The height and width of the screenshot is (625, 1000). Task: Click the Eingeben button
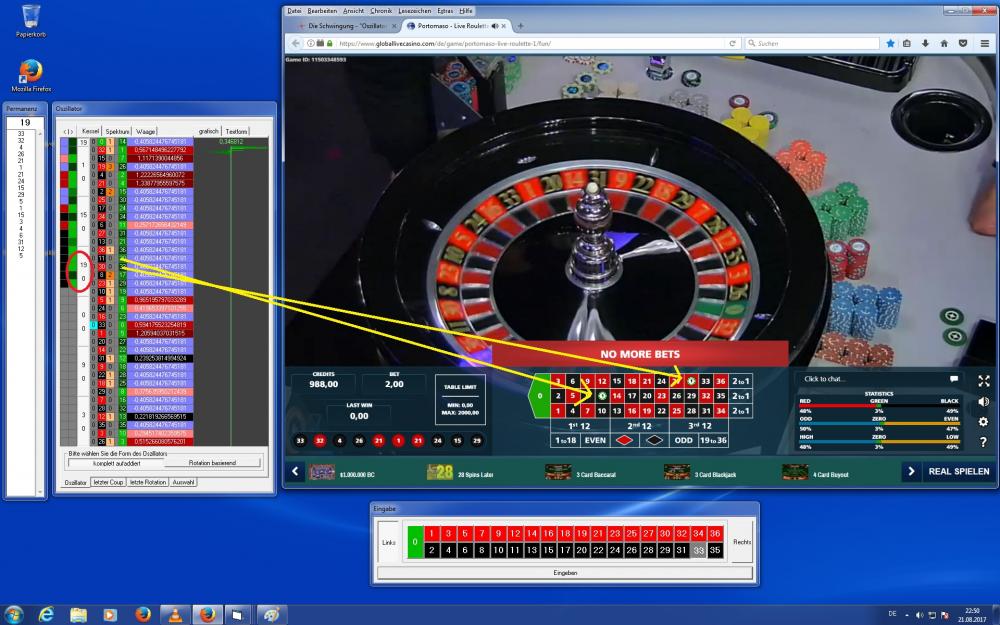point(565,573)
